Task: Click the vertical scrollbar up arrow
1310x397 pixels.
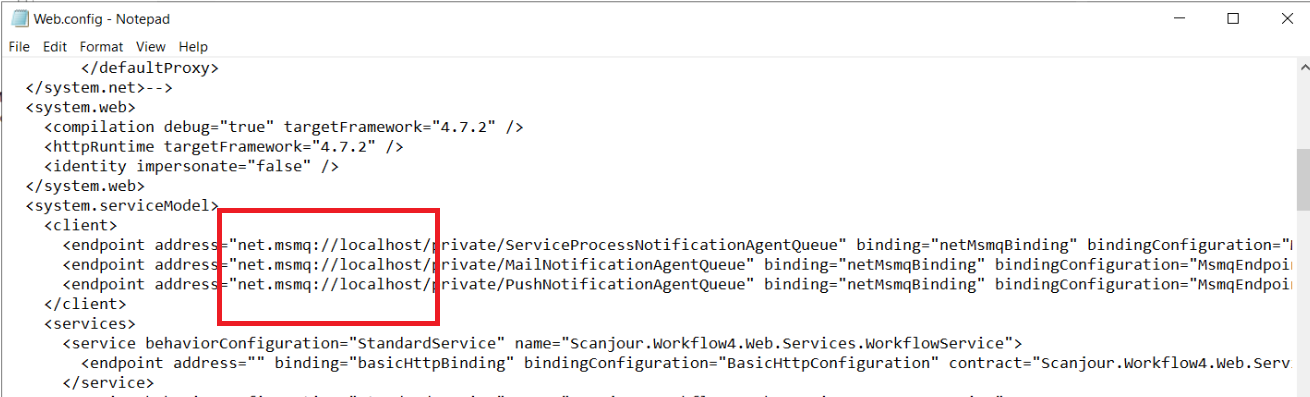Action: coord(1302,67)
